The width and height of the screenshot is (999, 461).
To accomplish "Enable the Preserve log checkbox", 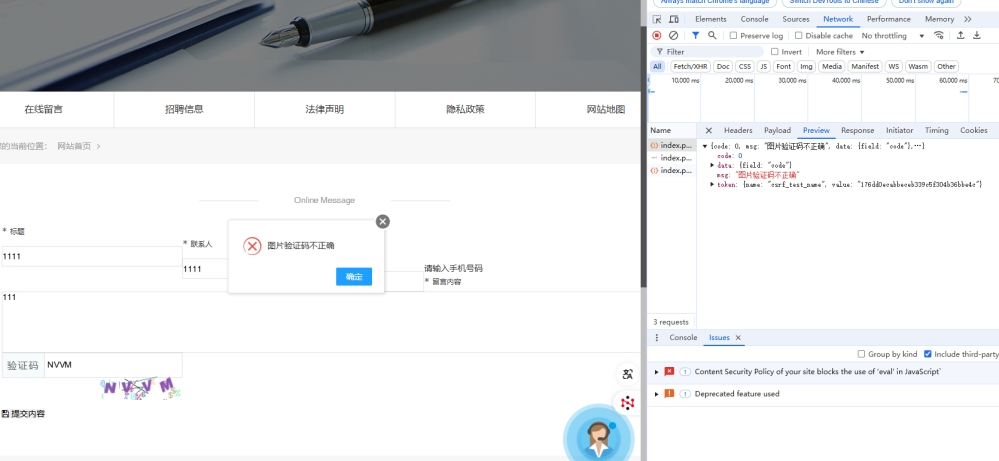I will (x=733, y=36).
